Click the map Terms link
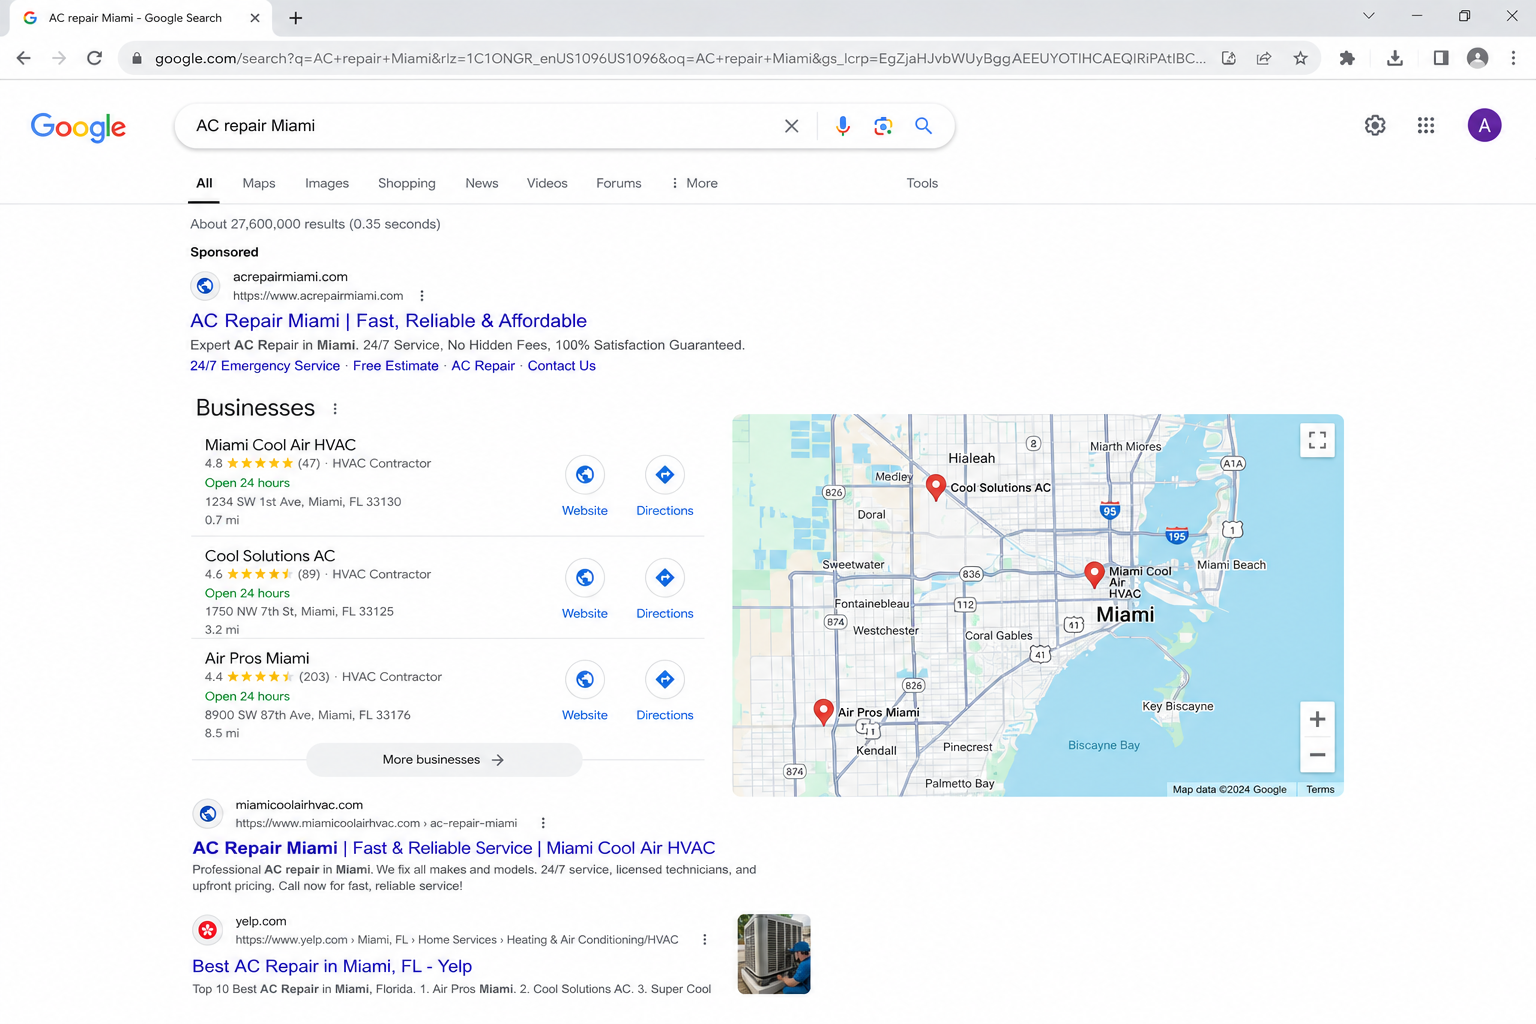The width and height of the screenshot is (1536, 1024). pos(1320,790)
